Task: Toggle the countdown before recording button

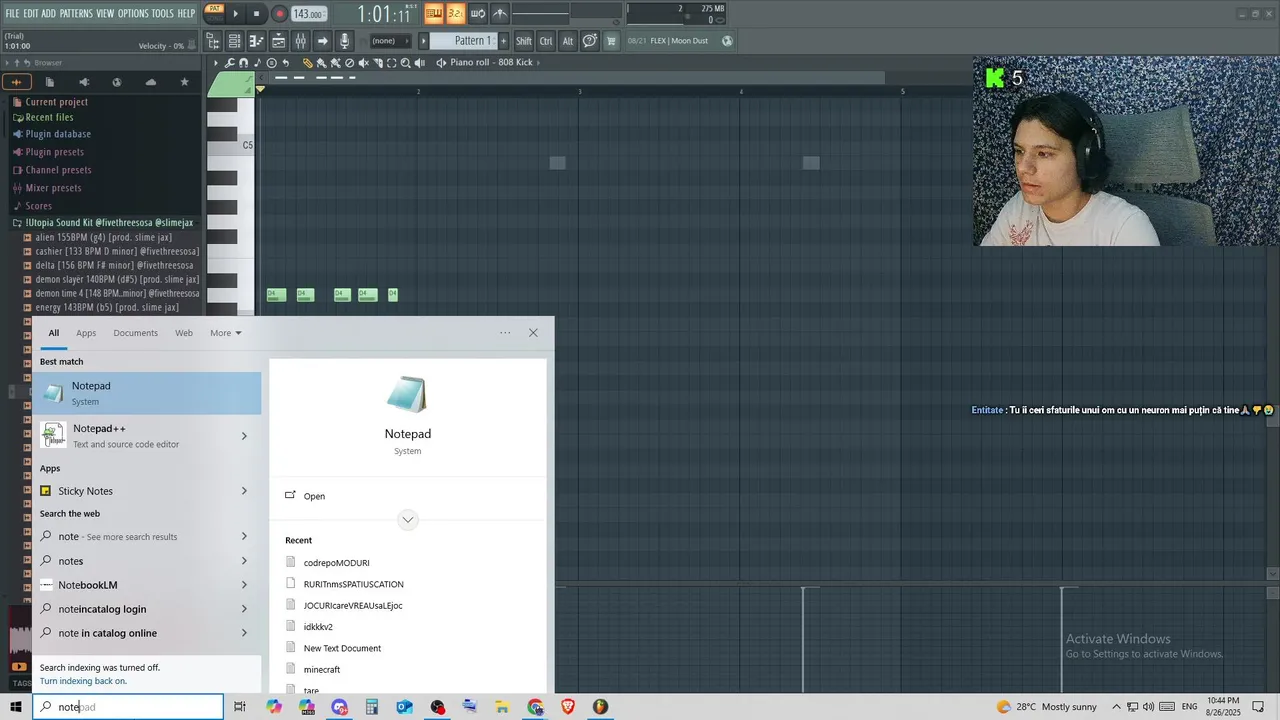Action: (455, 13)
